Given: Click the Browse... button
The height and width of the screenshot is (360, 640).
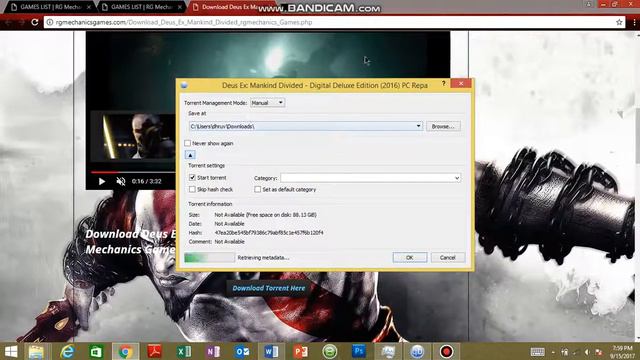Looking at the screenshot, I should coord(443,127).
